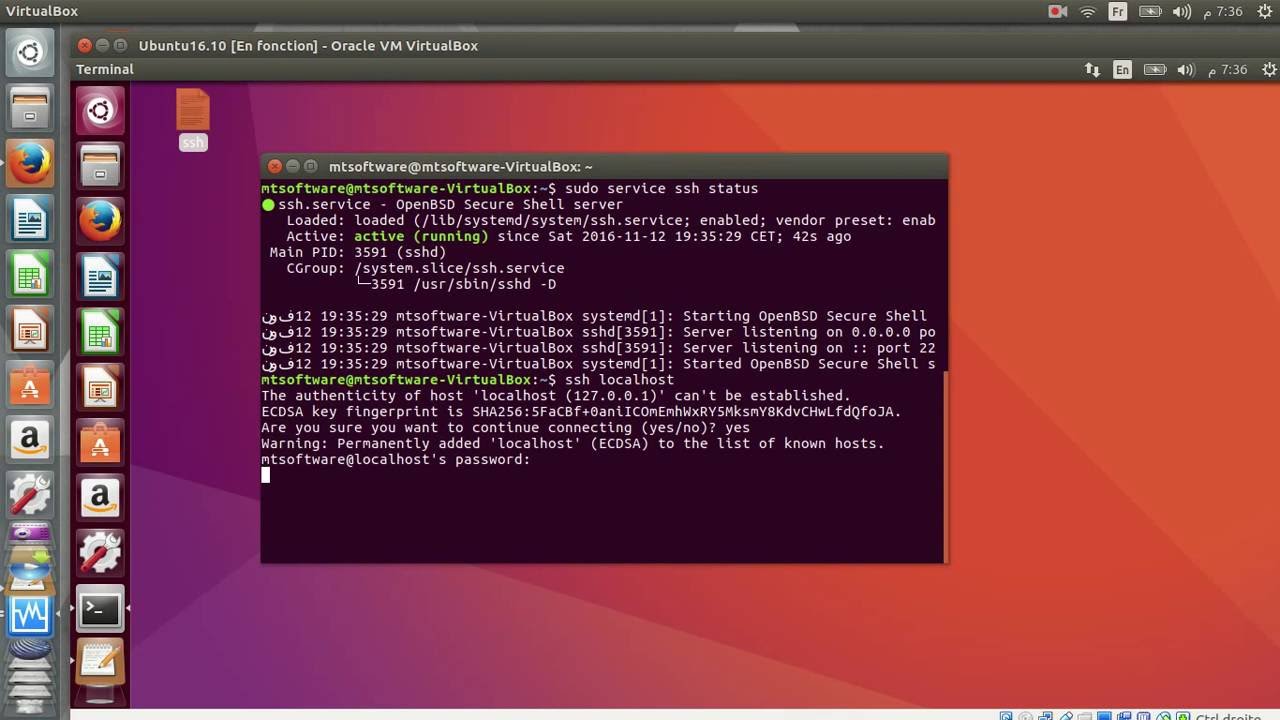Open the Ubuntu Dash on the host launcher

pyautogui.click(x=30, y=52)
